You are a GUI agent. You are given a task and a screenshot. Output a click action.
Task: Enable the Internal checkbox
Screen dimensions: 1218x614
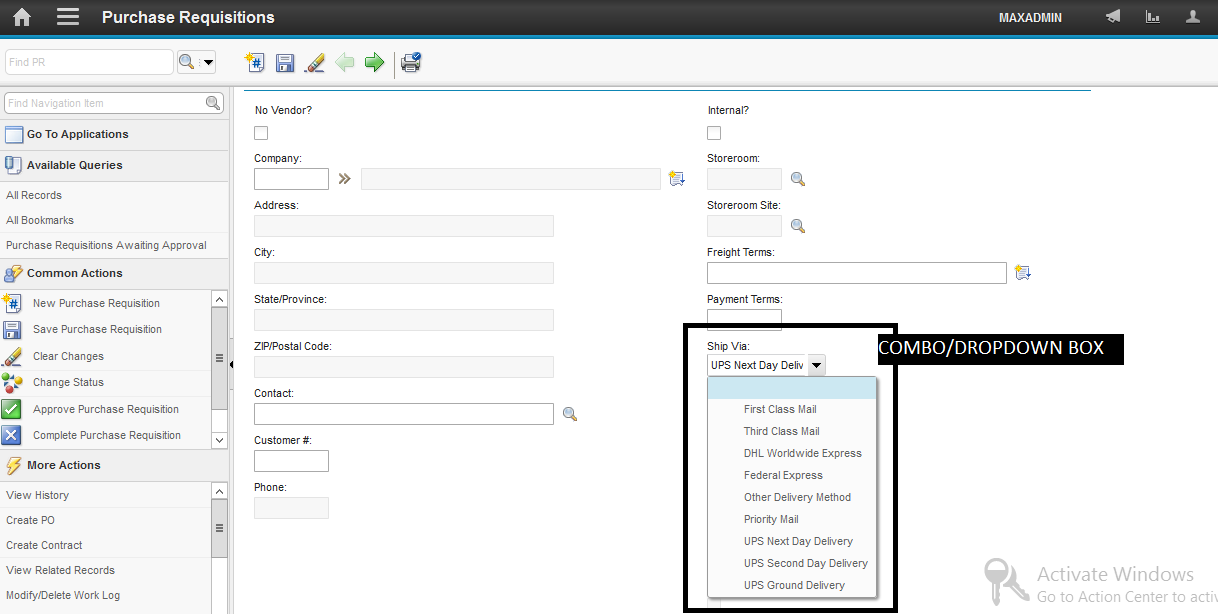713,132
